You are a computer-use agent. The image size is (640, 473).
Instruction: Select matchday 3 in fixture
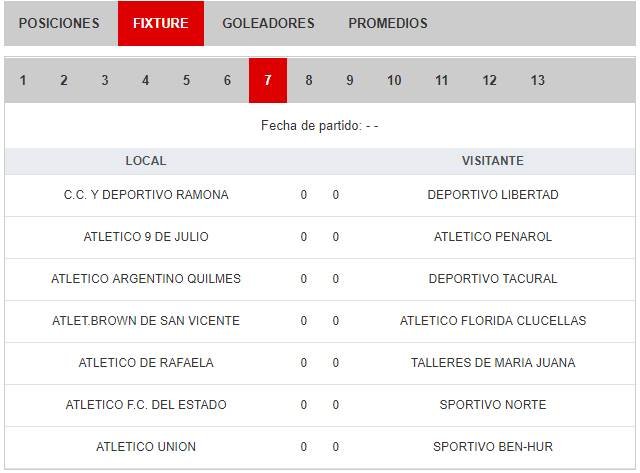click(104, 80)
